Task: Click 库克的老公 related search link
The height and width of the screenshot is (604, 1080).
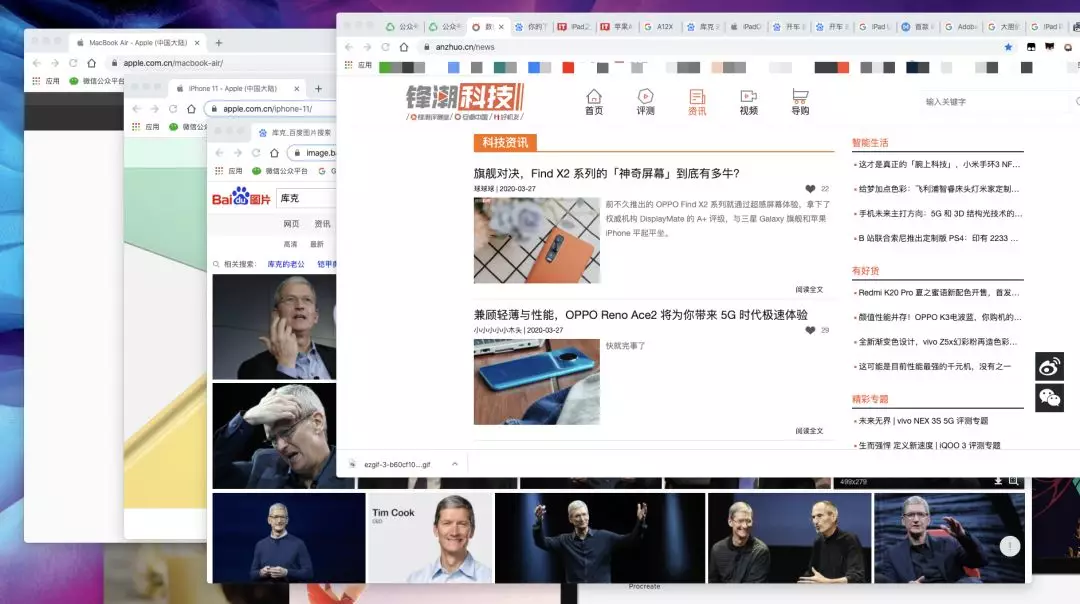Action: 286,264
